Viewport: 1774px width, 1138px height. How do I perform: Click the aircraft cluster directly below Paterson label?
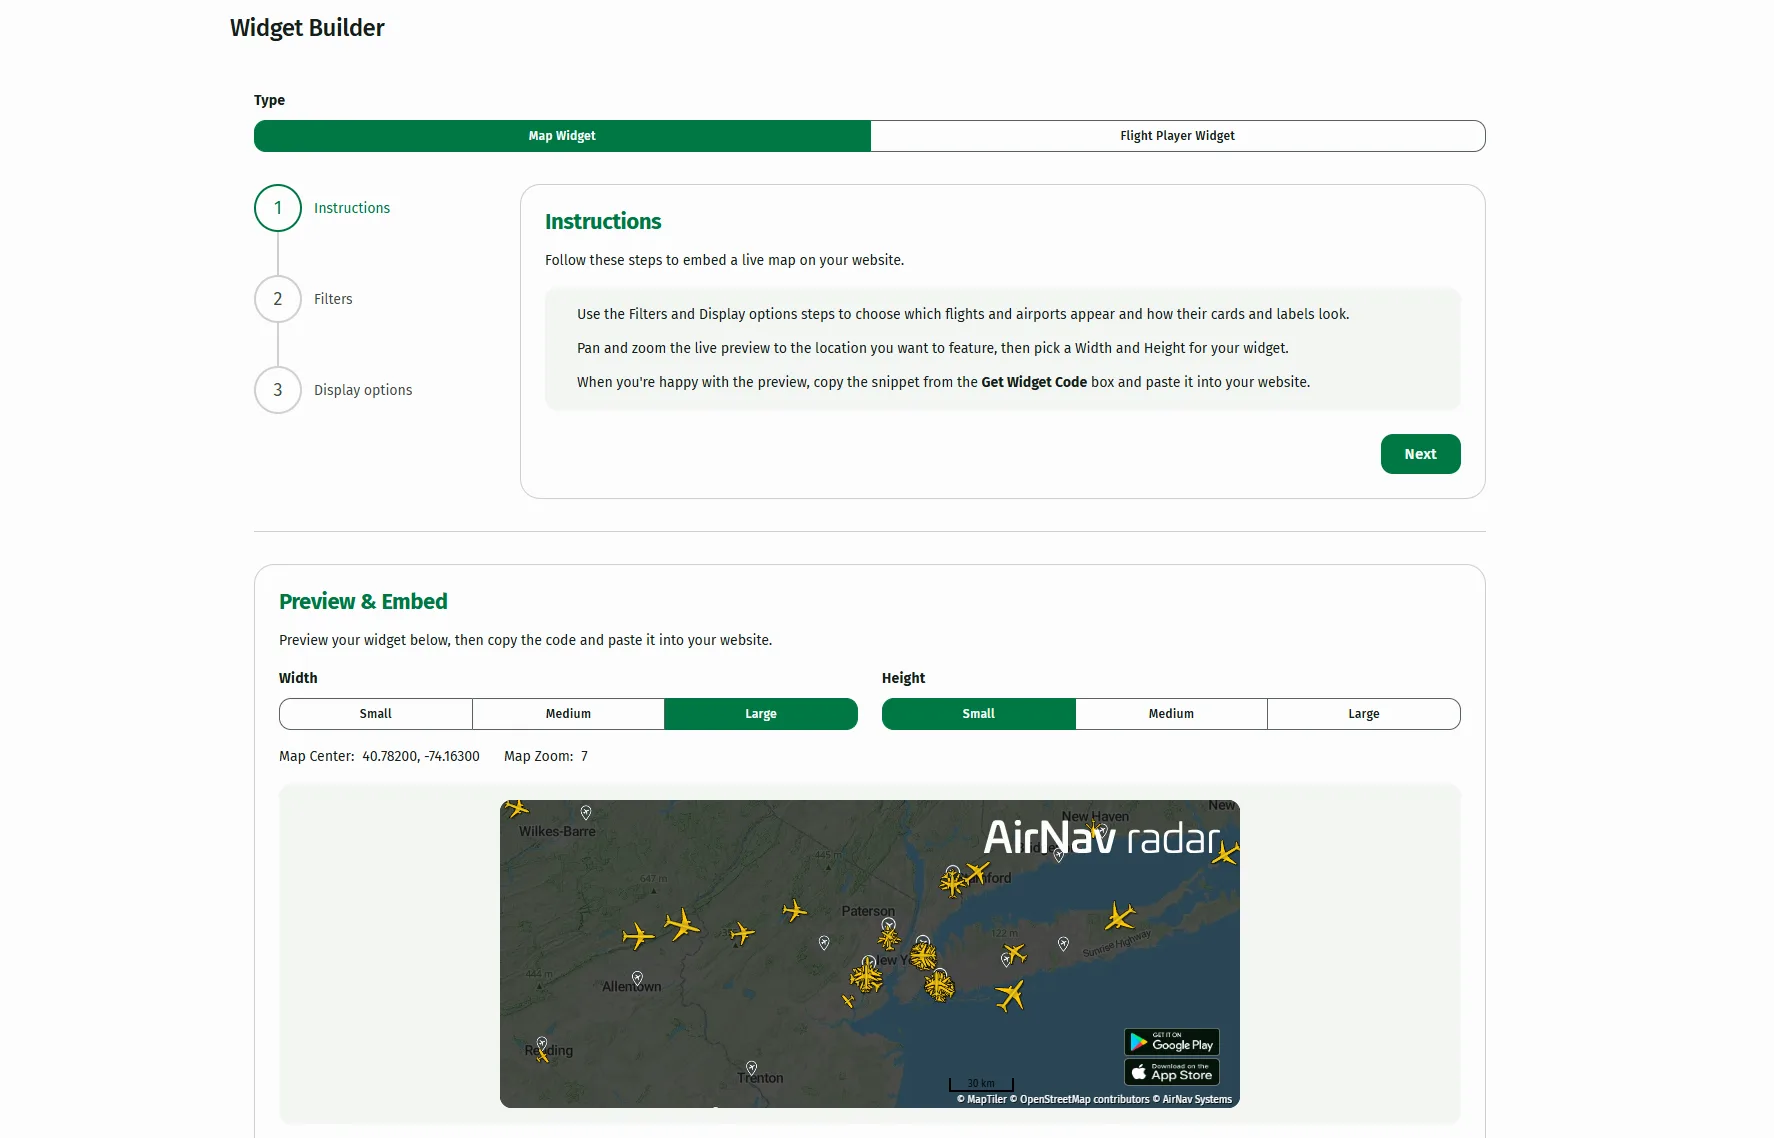889,939
